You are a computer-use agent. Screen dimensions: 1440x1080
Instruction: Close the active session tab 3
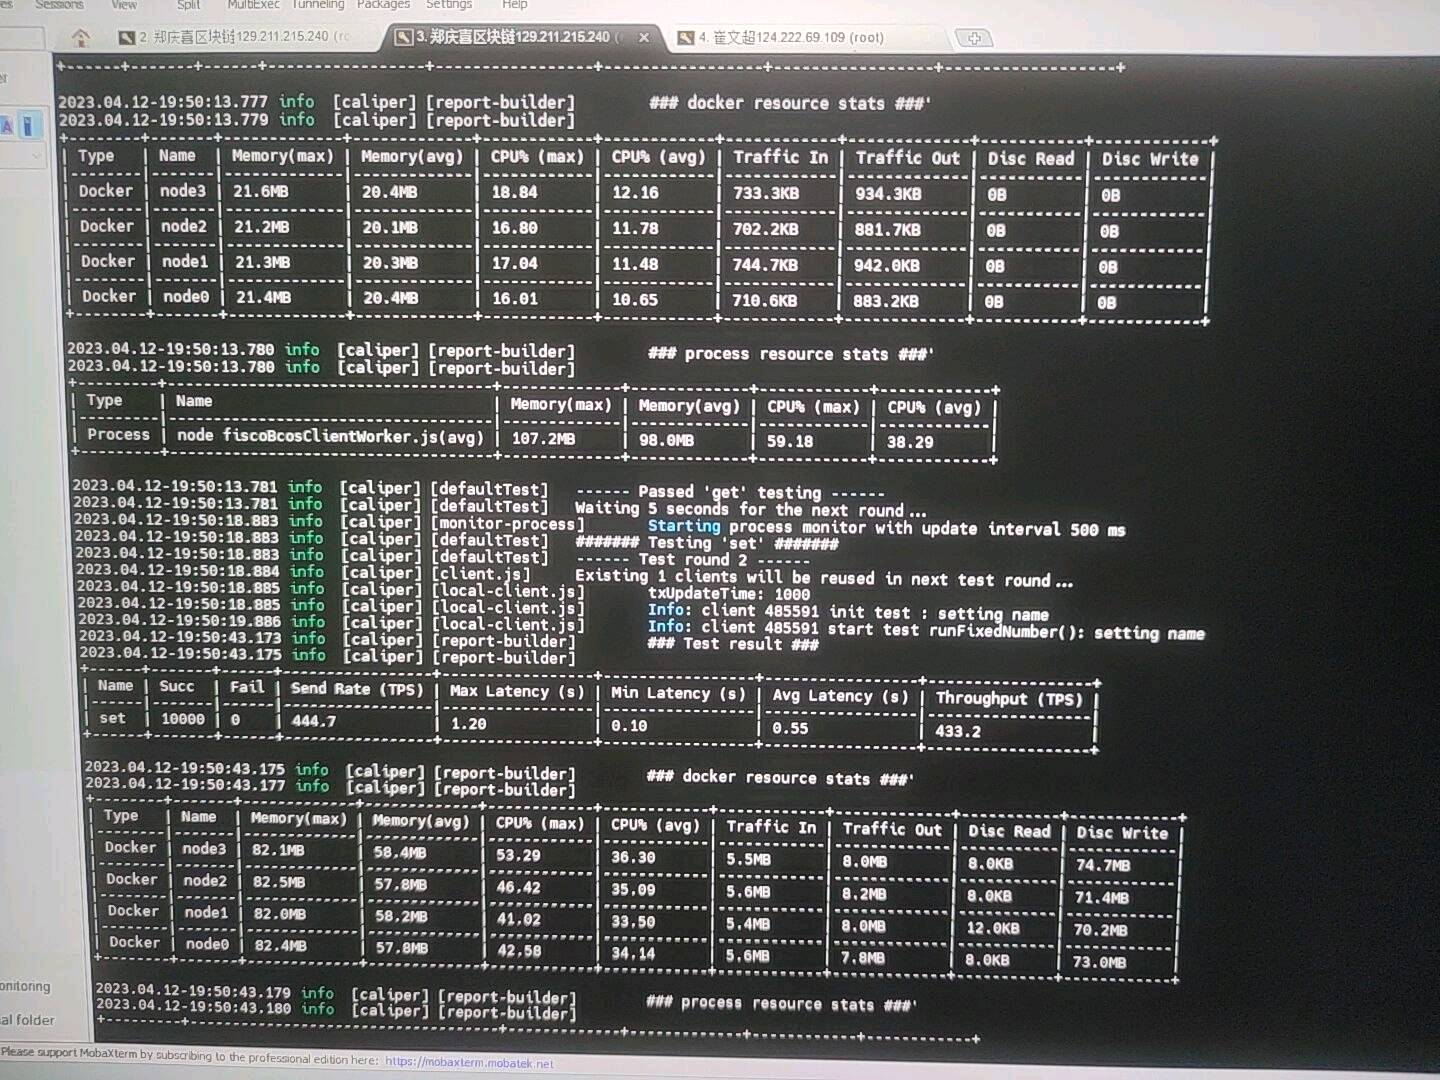pyautogui.click(x=644, y=38)
